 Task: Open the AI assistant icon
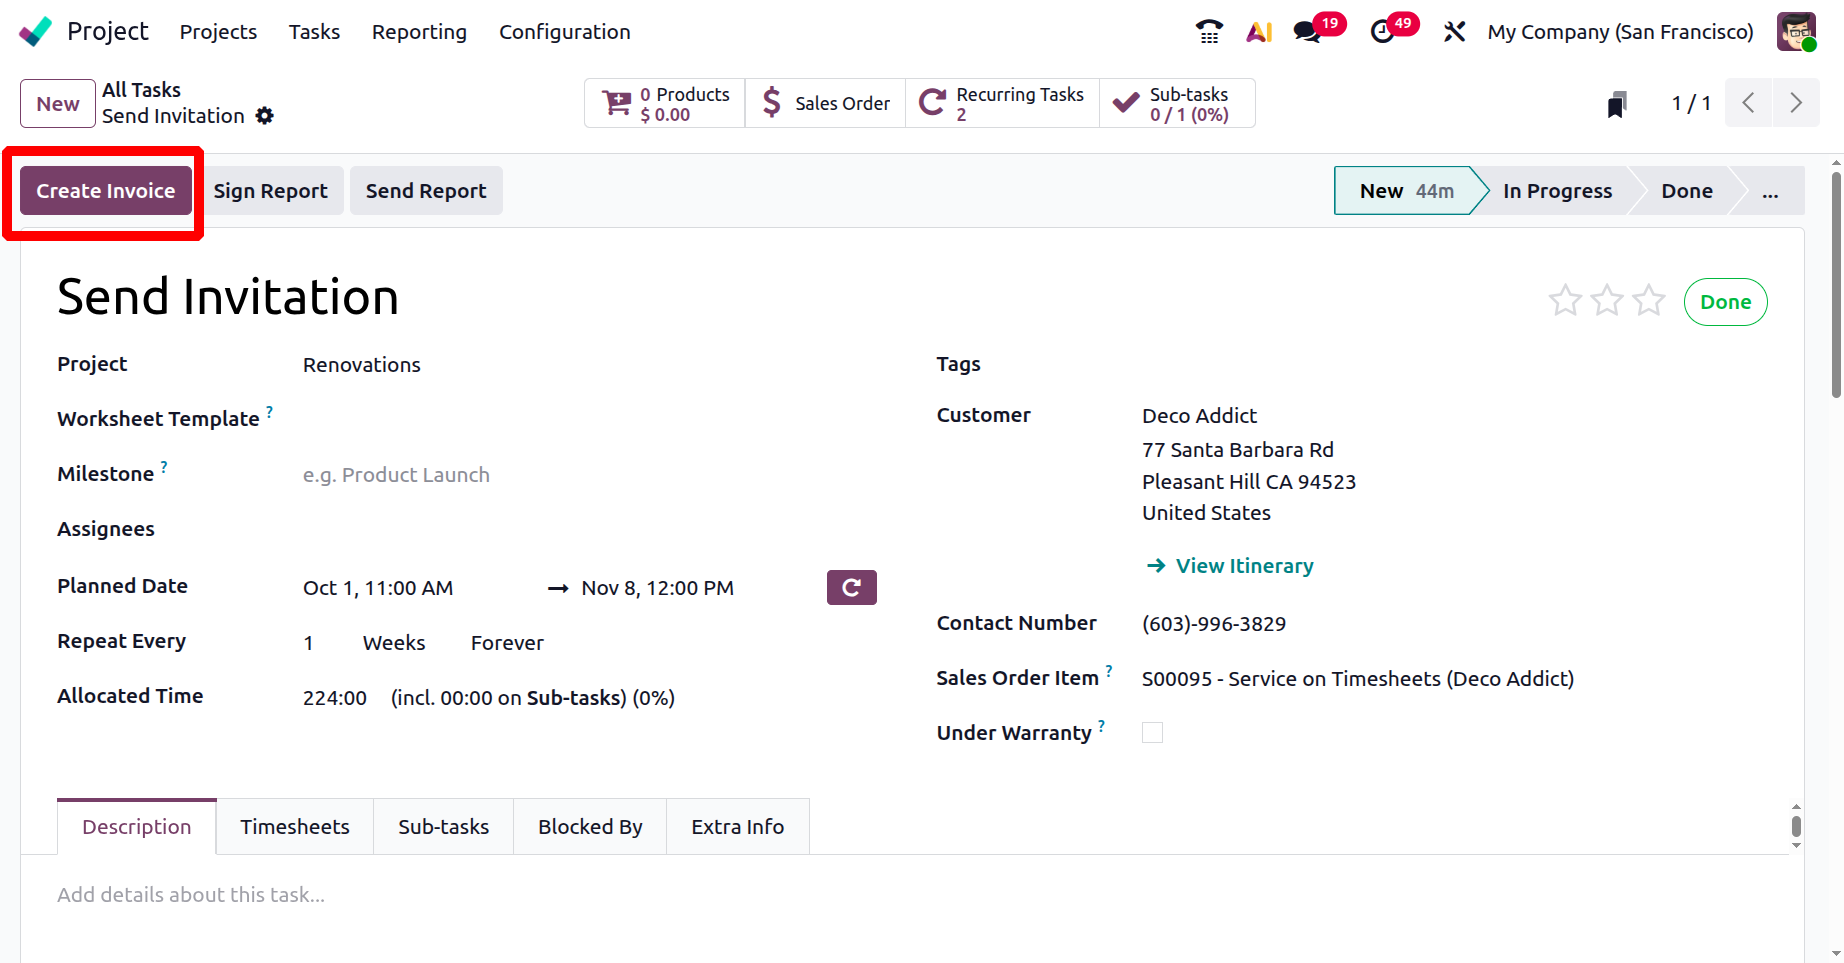[x=1259, y=32]
